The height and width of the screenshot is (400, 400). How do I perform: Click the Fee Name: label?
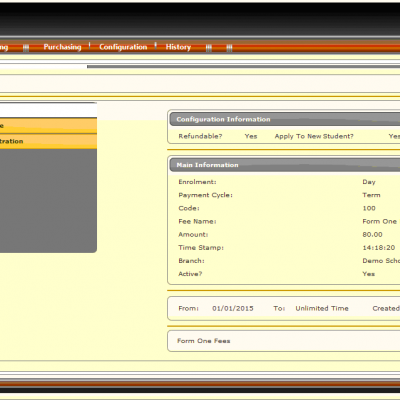coord(197,221)
